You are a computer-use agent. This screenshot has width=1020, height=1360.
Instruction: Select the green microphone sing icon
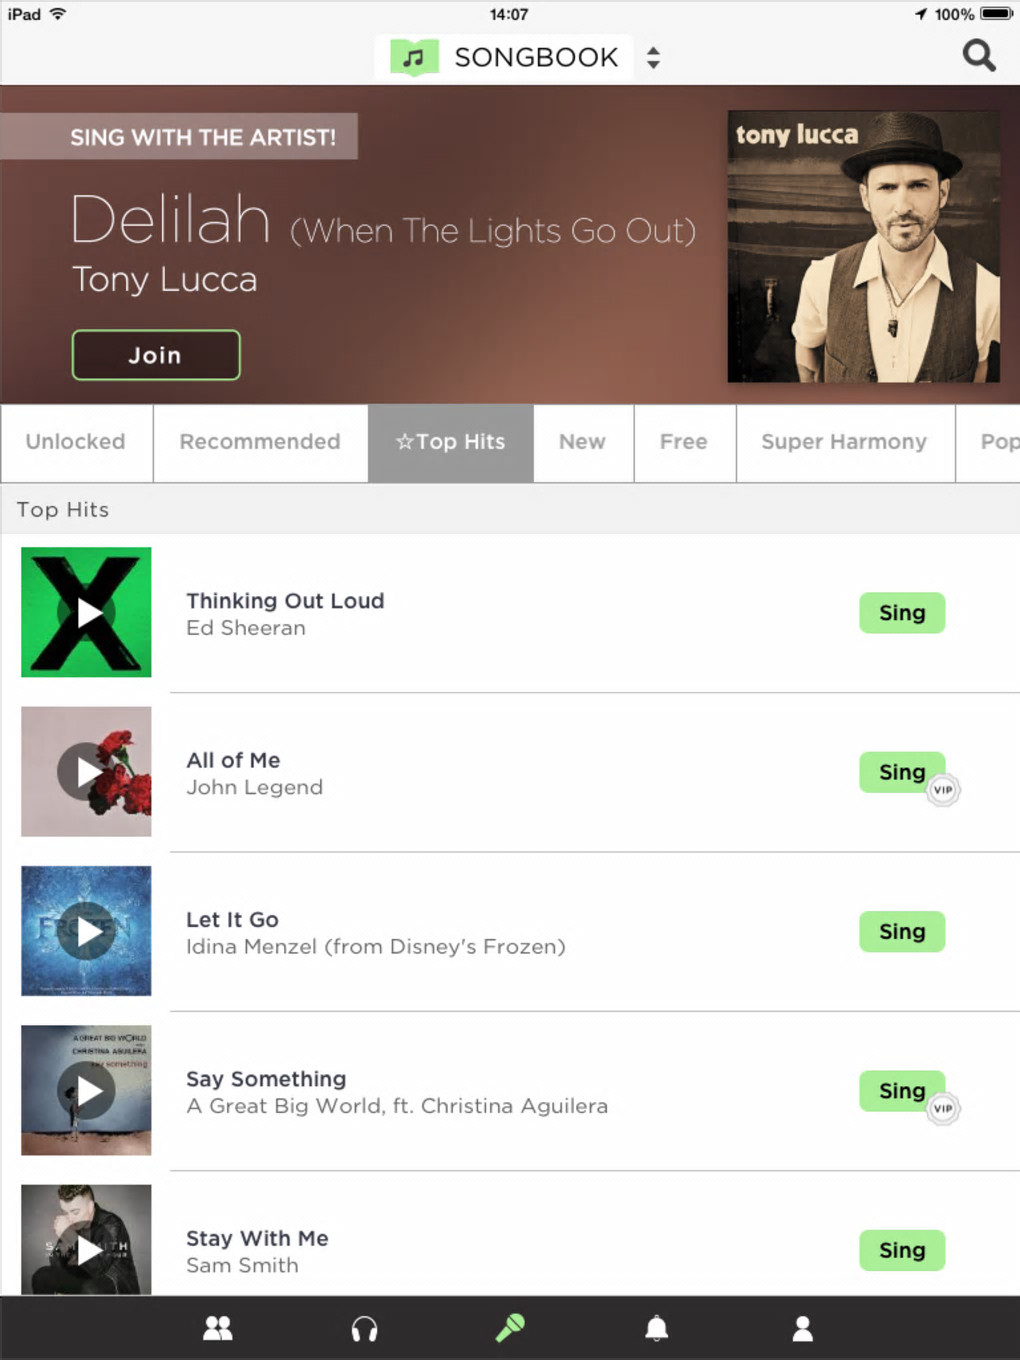[x=510, y=1328]
